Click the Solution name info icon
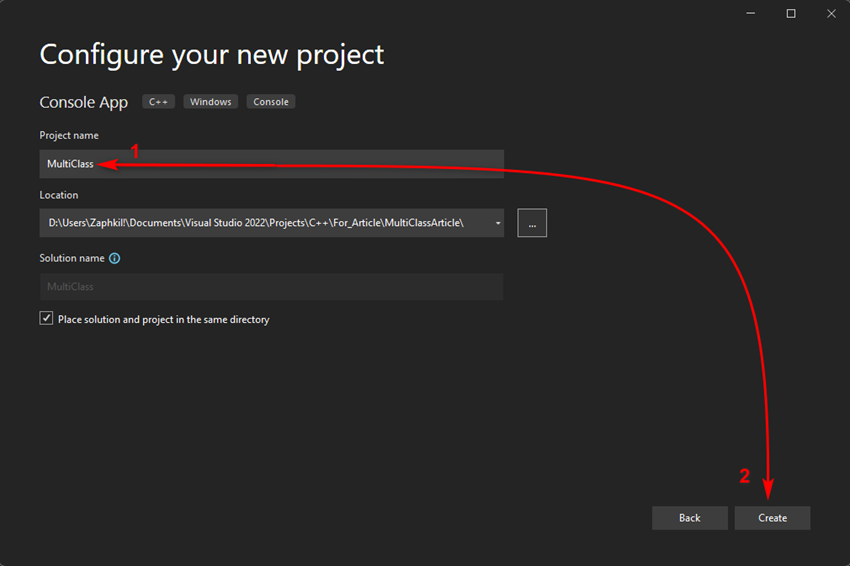 [114, 258]
